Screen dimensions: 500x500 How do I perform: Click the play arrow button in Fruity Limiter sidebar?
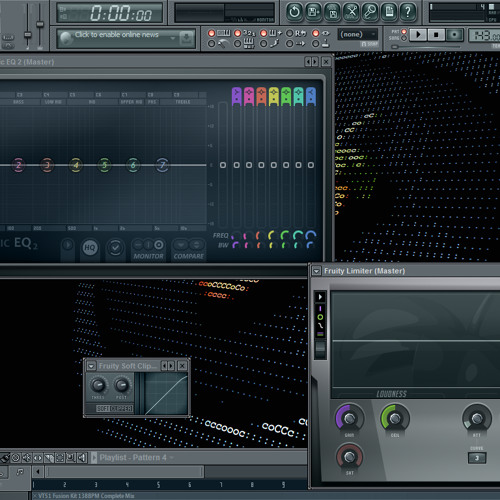pos(320,297)
